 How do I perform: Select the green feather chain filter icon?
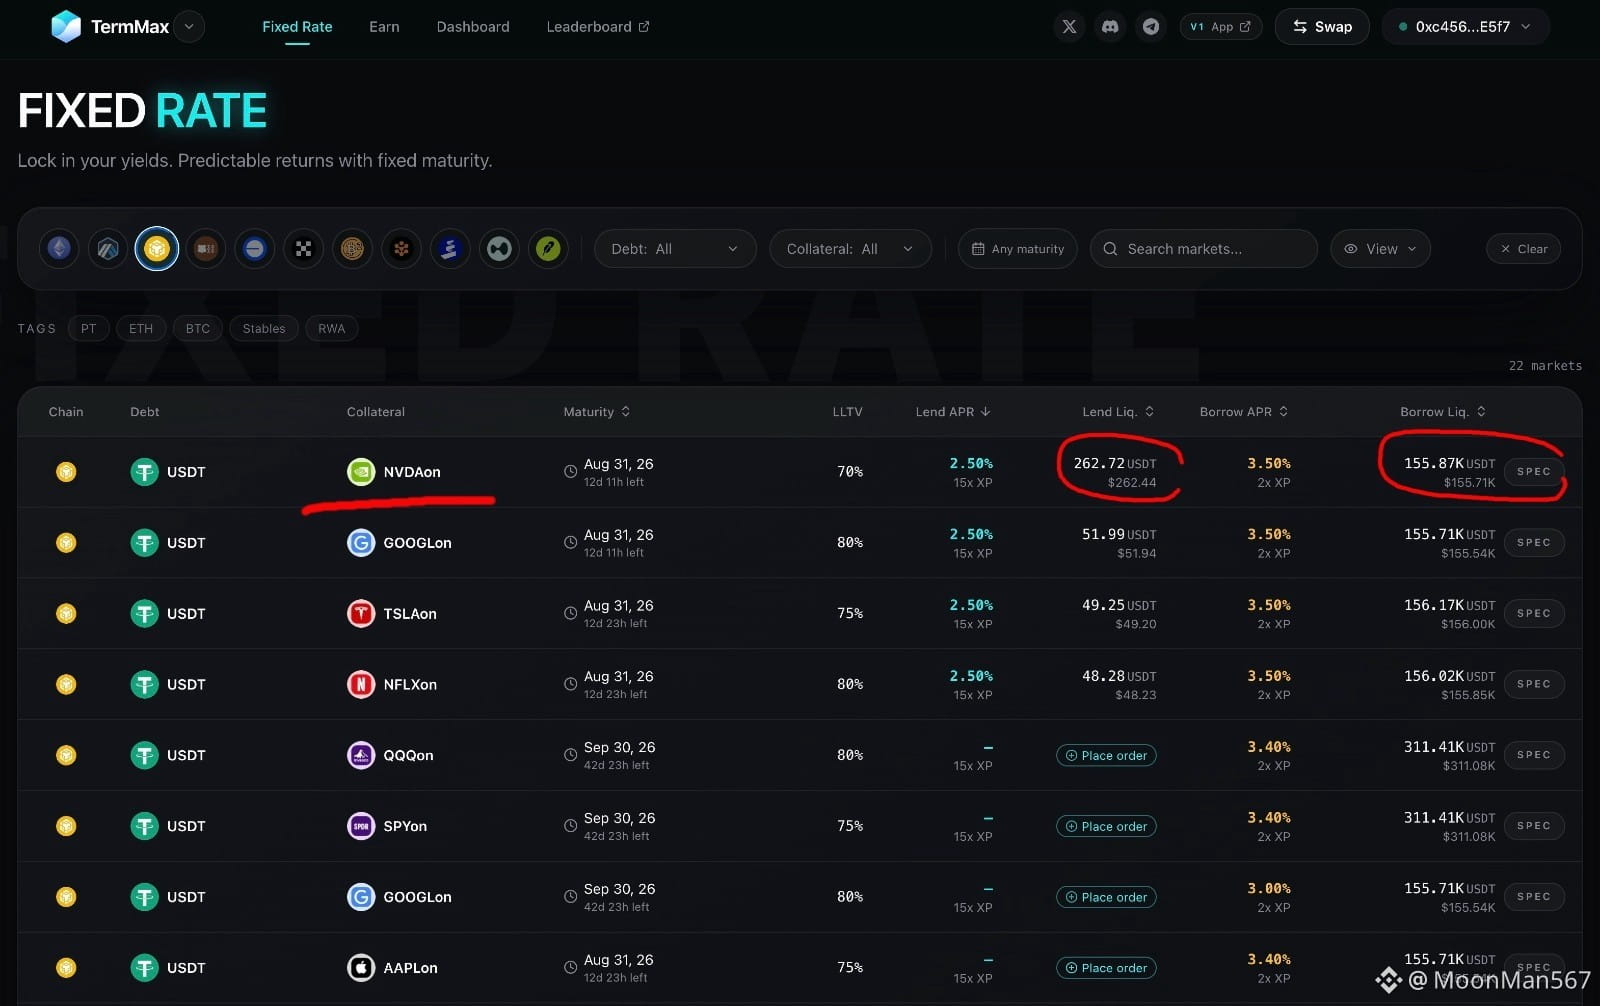[548, 249]
